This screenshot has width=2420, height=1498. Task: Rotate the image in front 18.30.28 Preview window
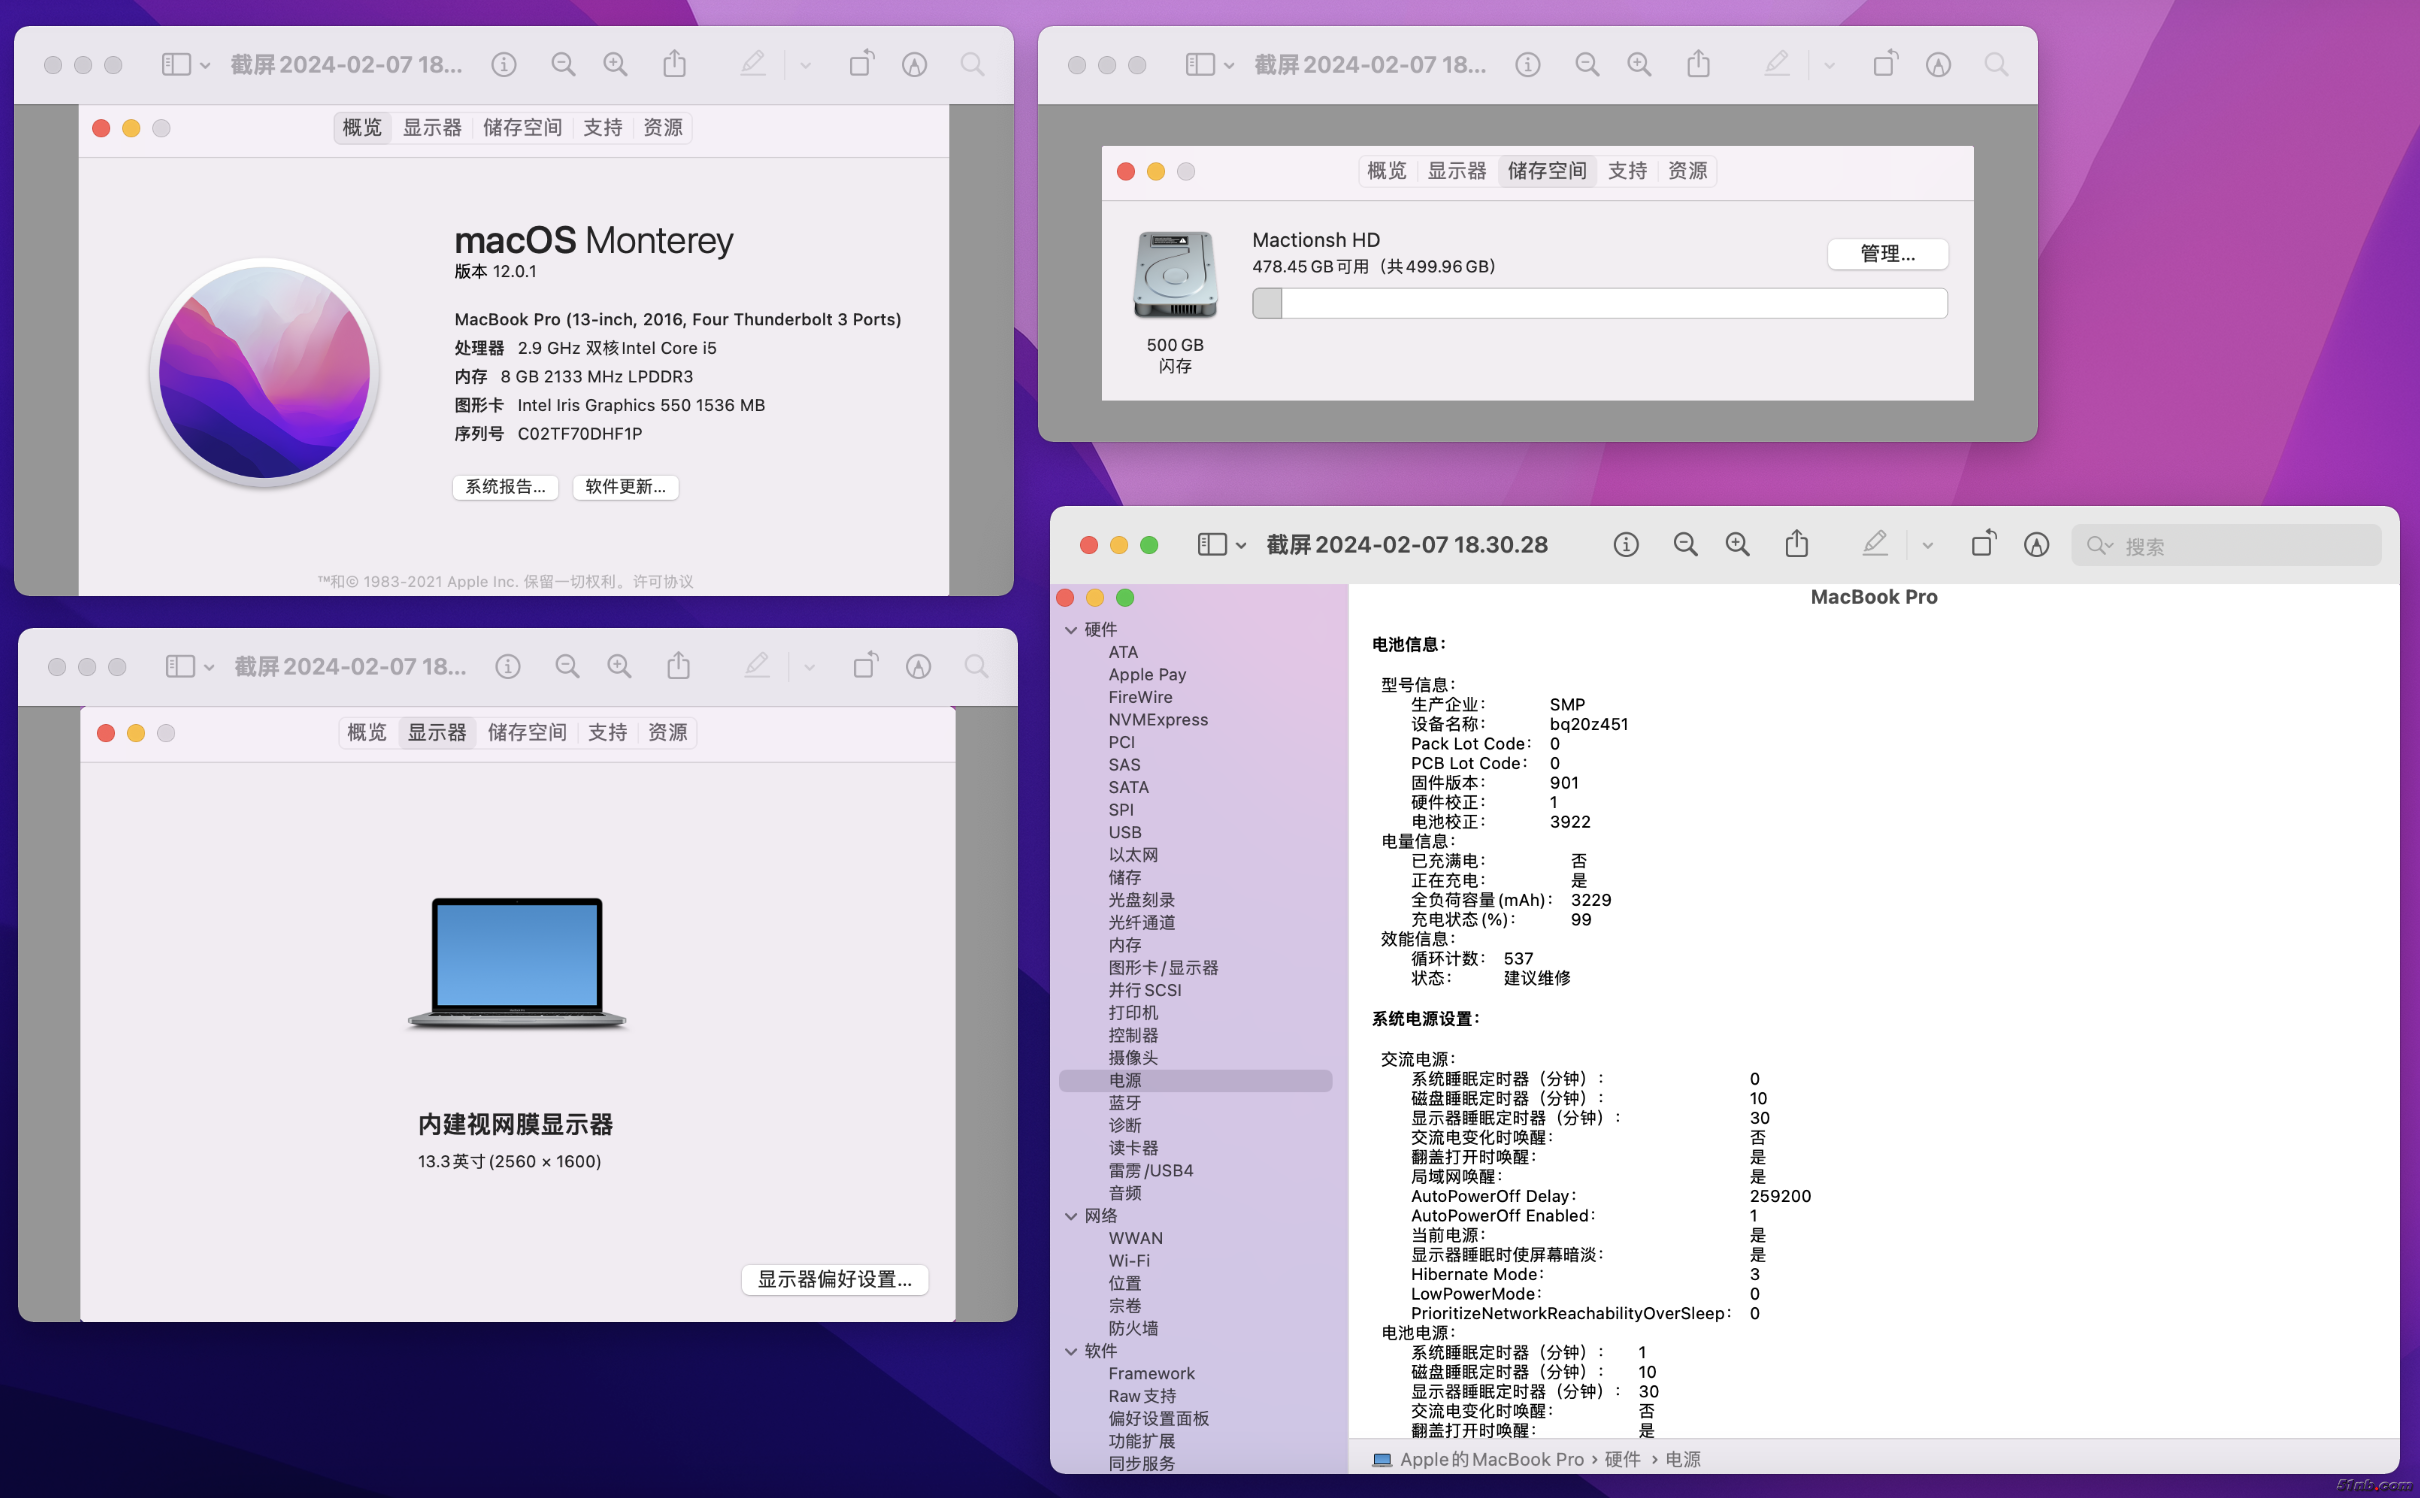point(1983,543)
